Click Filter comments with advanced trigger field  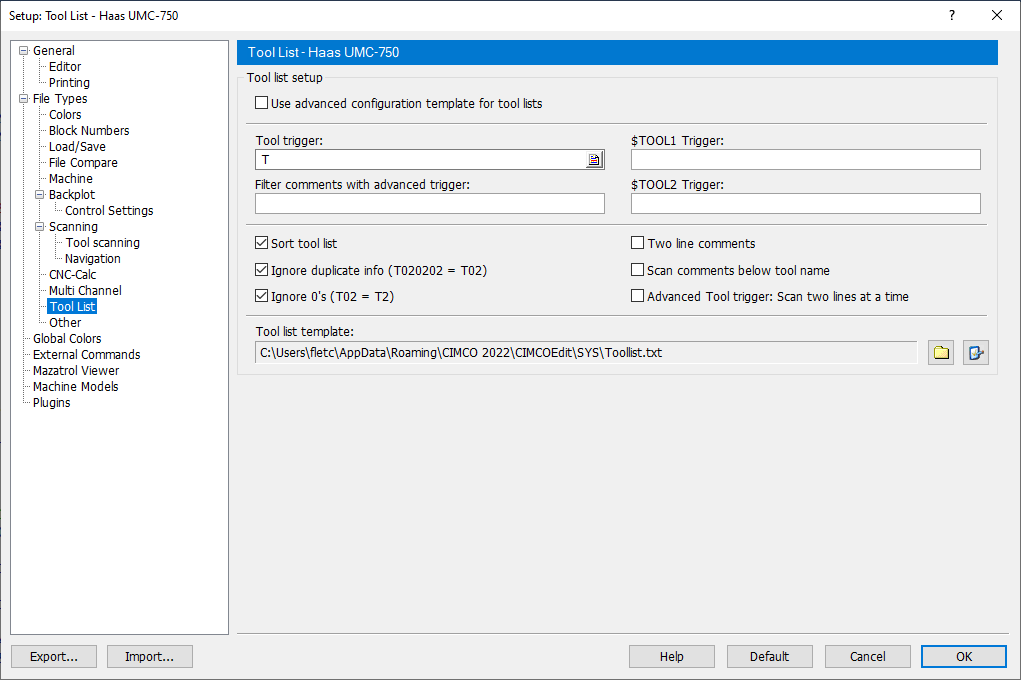pos(430,203)
